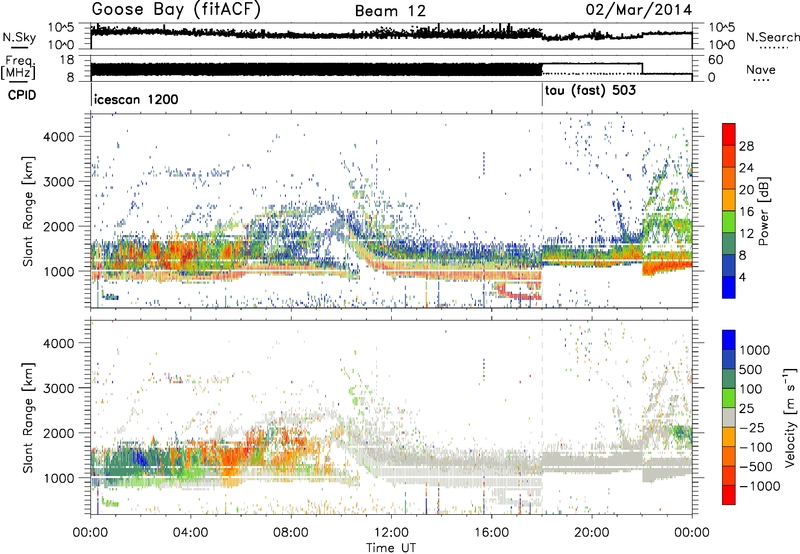Click the '4' tick on Power scale
This screenshot has height=554, width=800.
[x=742, y=277]
